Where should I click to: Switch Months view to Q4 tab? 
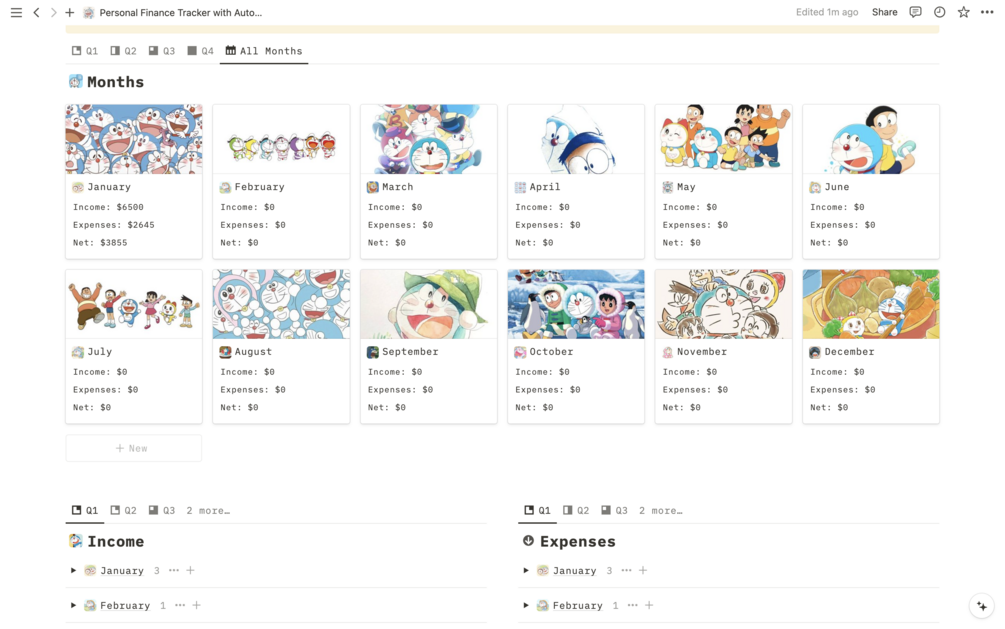[200, 51]
